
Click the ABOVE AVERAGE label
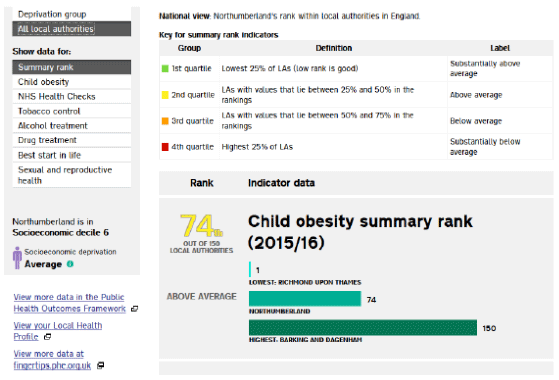201,297
